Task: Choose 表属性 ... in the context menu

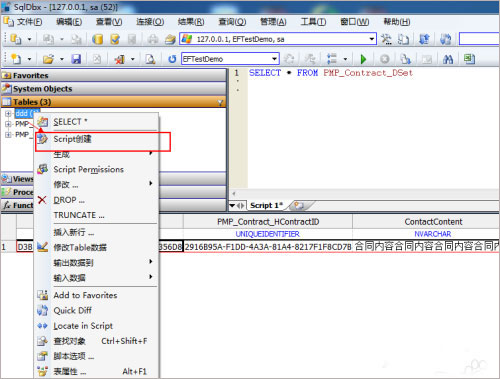Action: tap(97, 371)
